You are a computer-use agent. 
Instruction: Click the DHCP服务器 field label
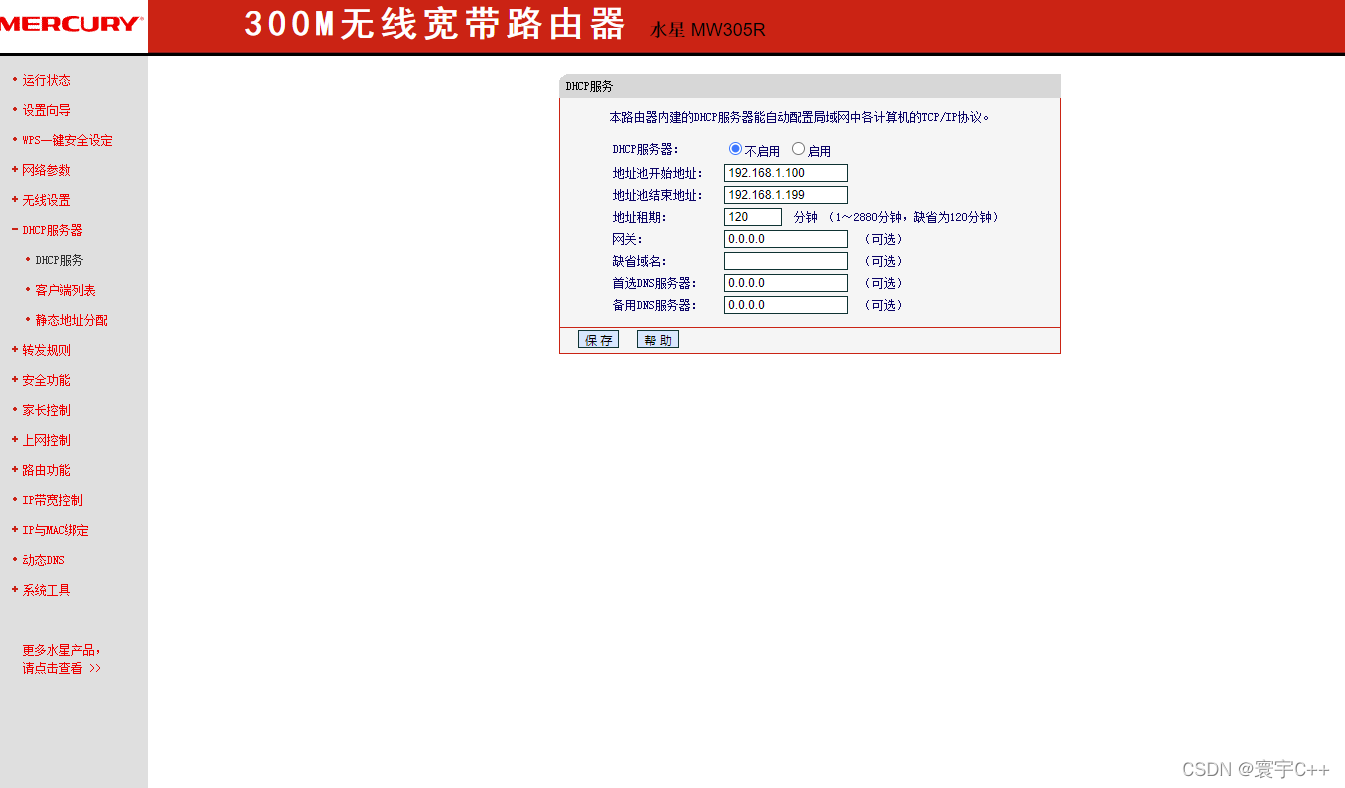point(645,150)
